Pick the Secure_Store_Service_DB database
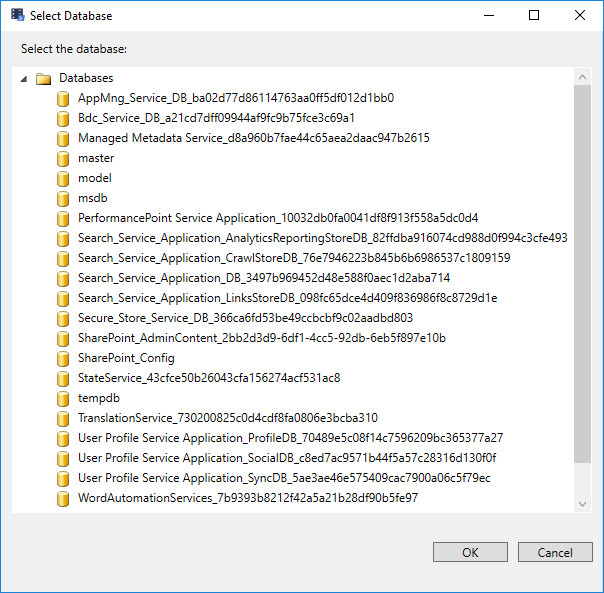 click(245, 318)
